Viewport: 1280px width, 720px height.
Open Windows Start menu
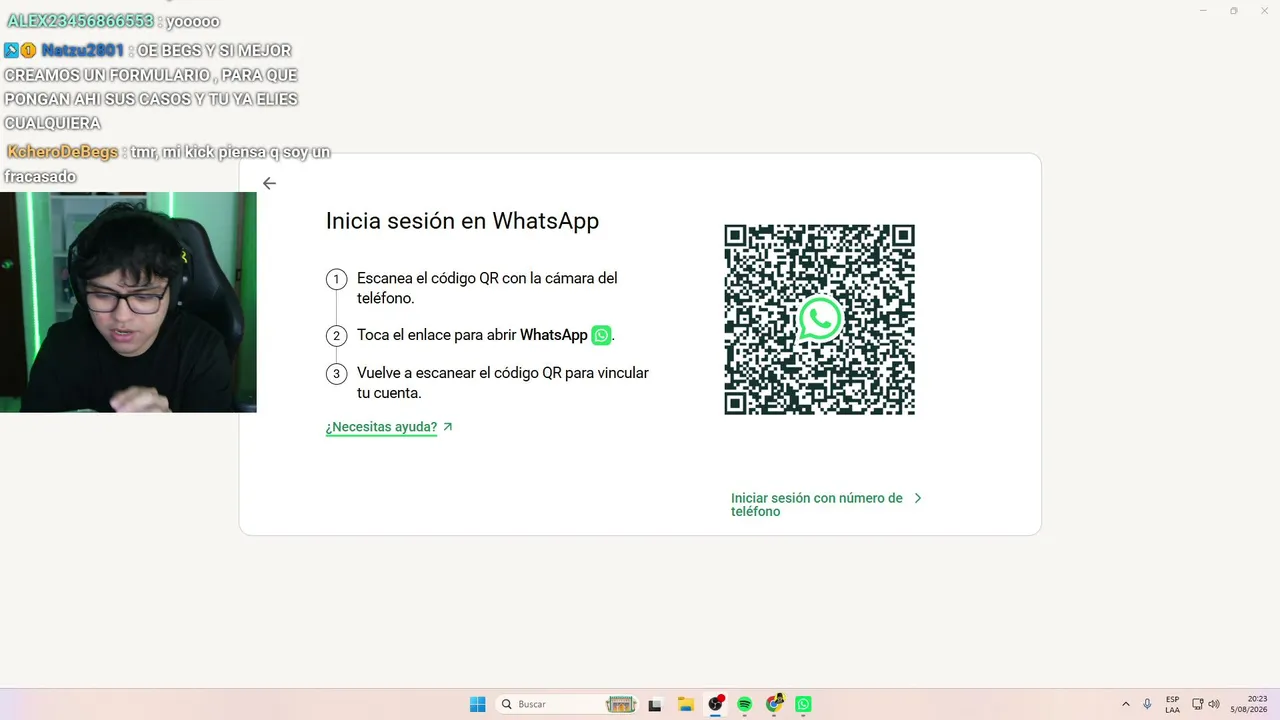click(478, 704)
